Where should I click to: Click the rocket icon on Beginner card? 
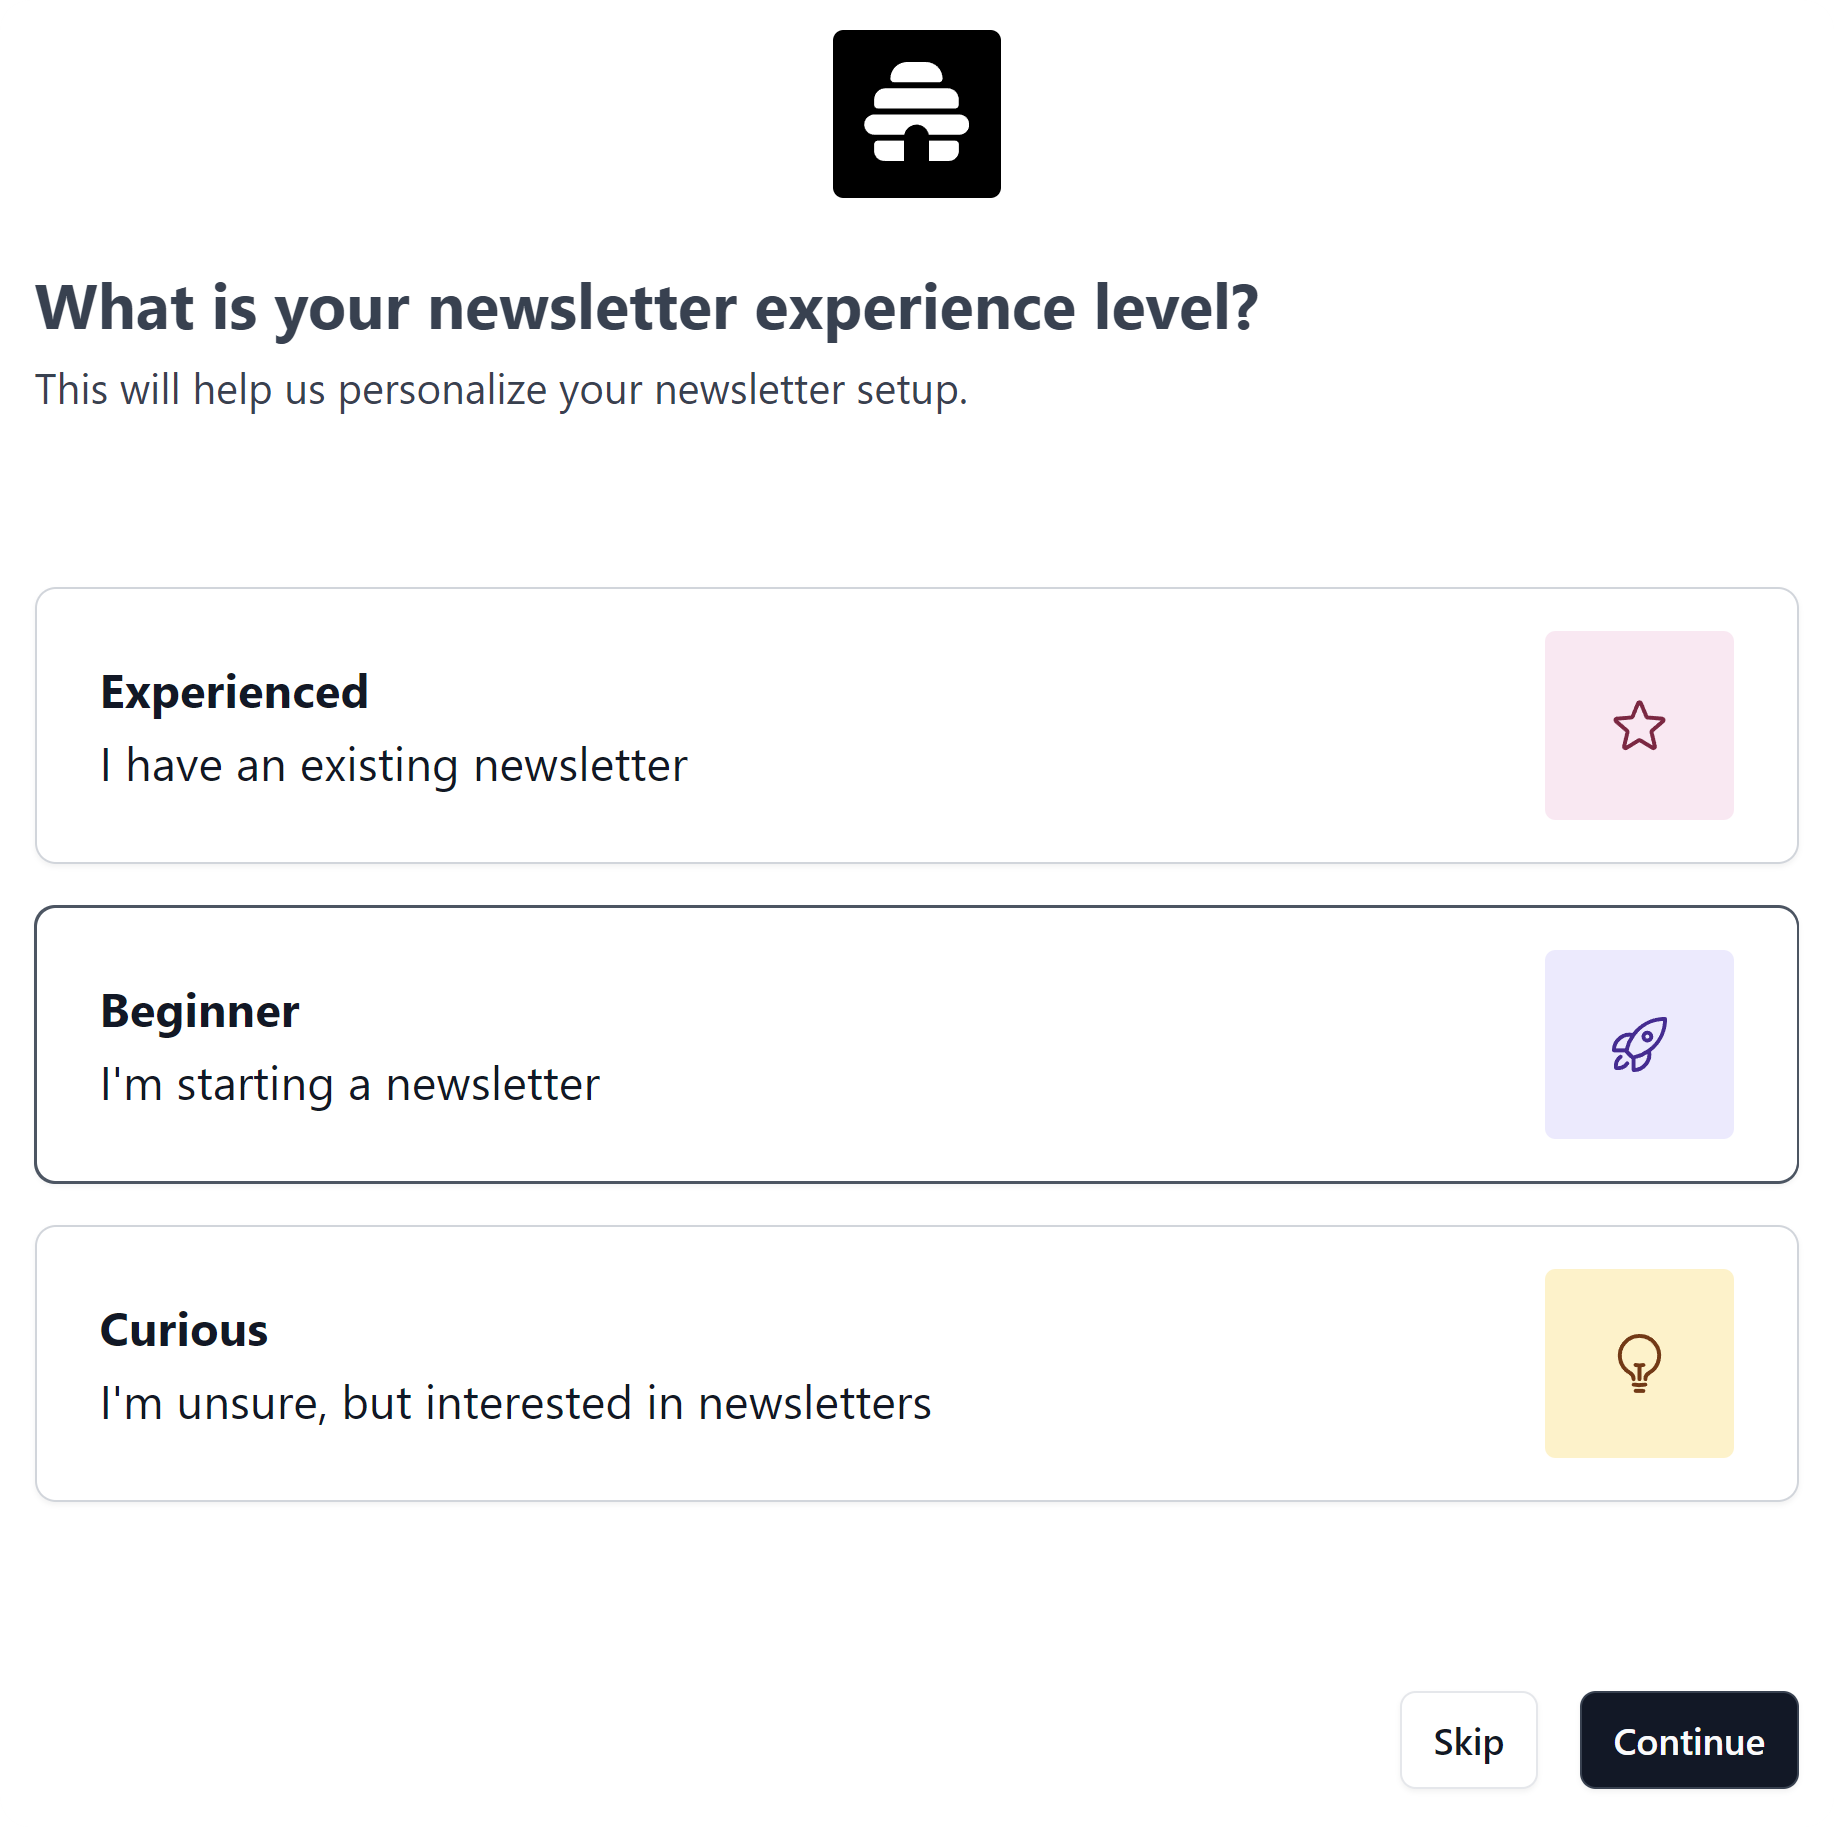1639,1045
